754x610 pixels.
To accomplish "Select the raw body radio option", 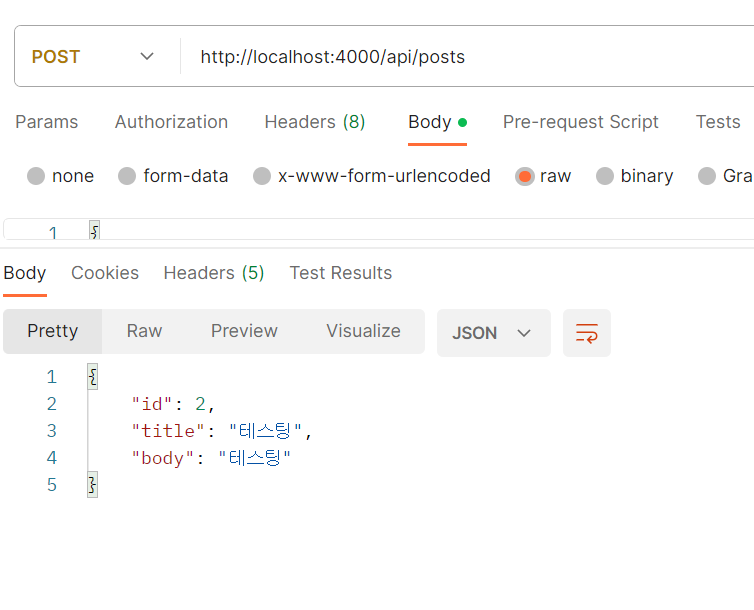I will coord(525,176).
